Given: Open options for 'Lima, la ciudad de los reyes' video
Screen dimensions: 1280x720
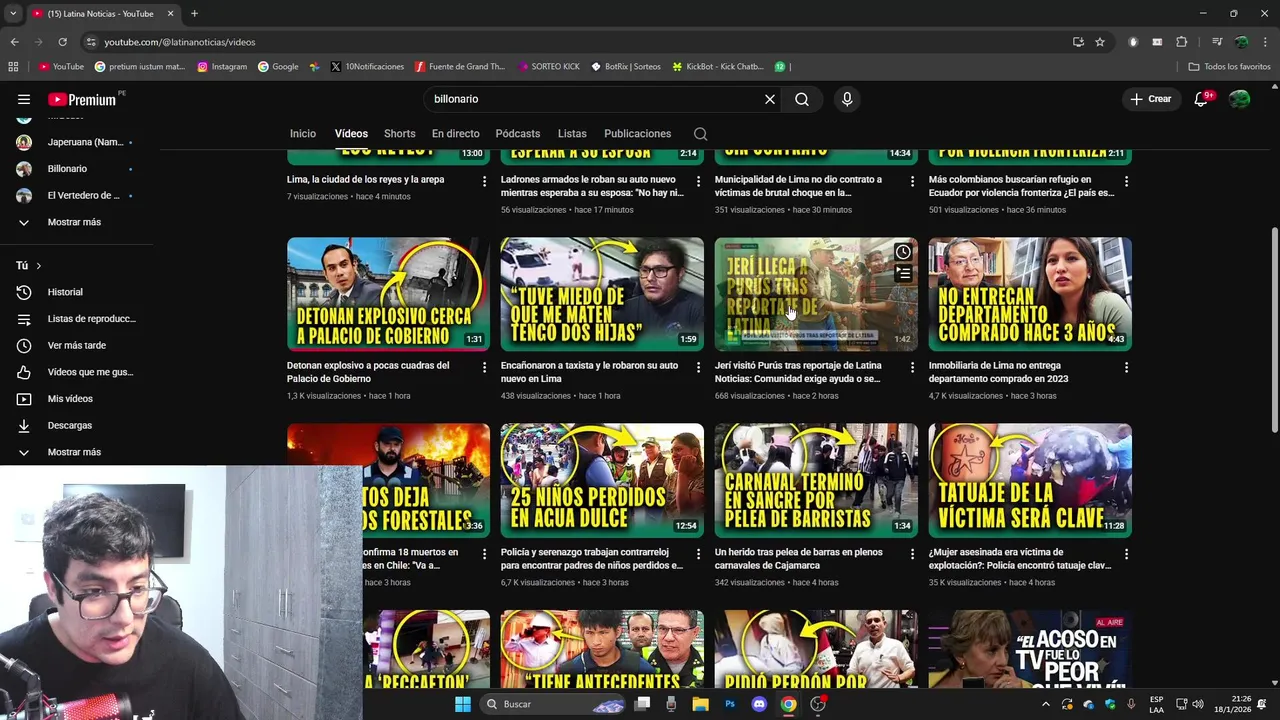Looking at the screenshot, I should (484, 181).
